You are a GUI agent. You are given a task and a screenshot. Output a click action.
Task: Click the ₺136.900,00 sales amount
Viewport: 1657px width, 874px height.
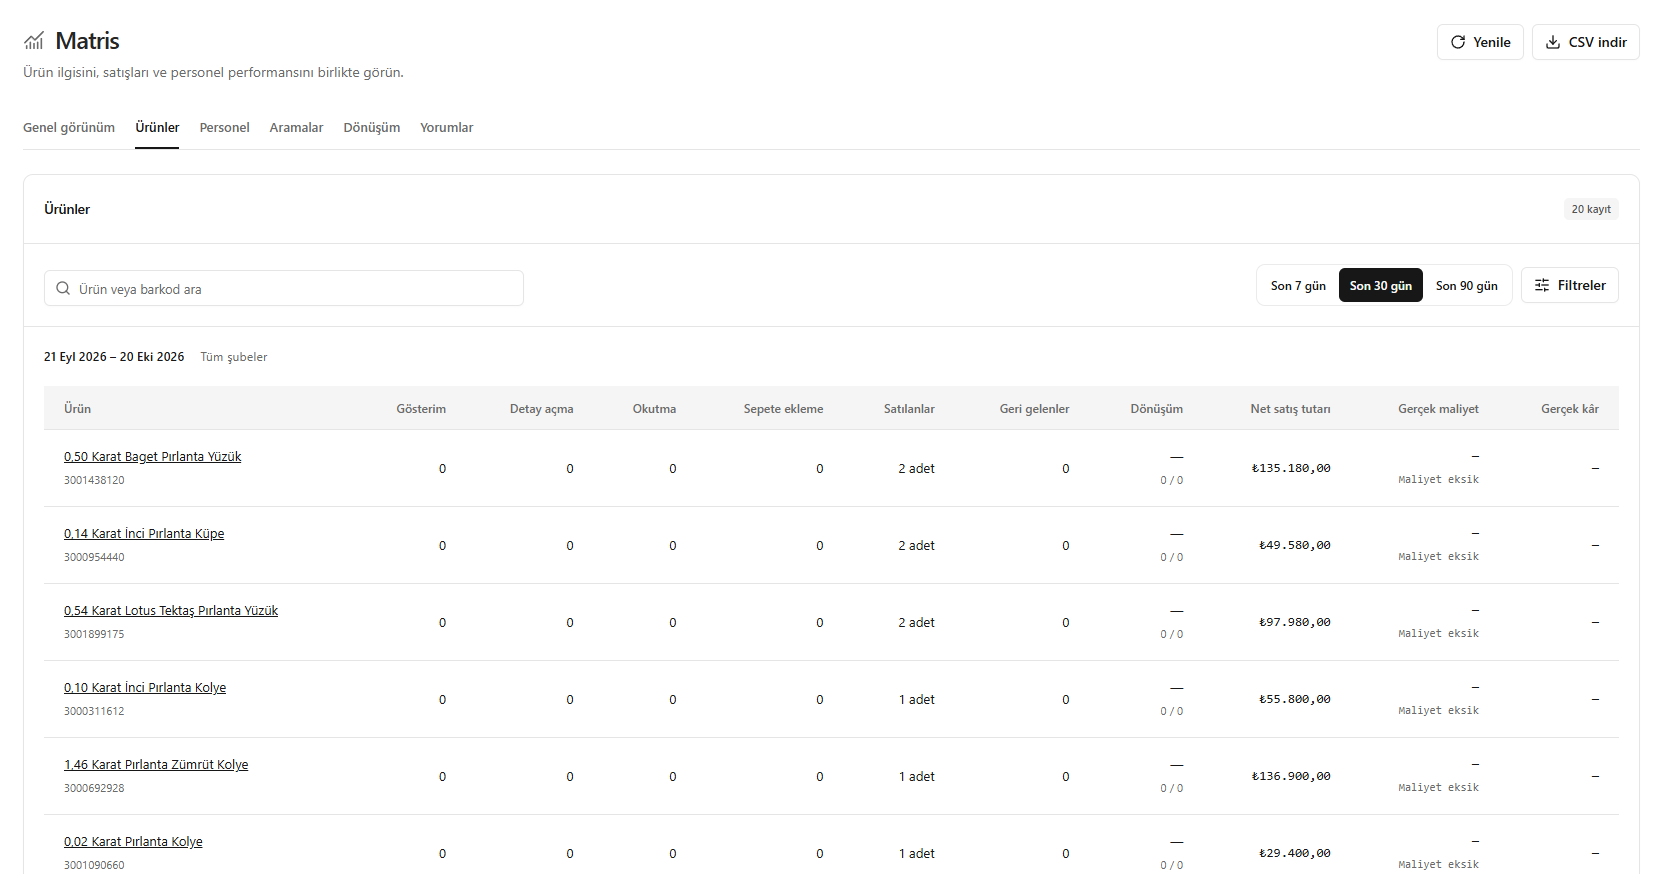(x=1291, y=776)
